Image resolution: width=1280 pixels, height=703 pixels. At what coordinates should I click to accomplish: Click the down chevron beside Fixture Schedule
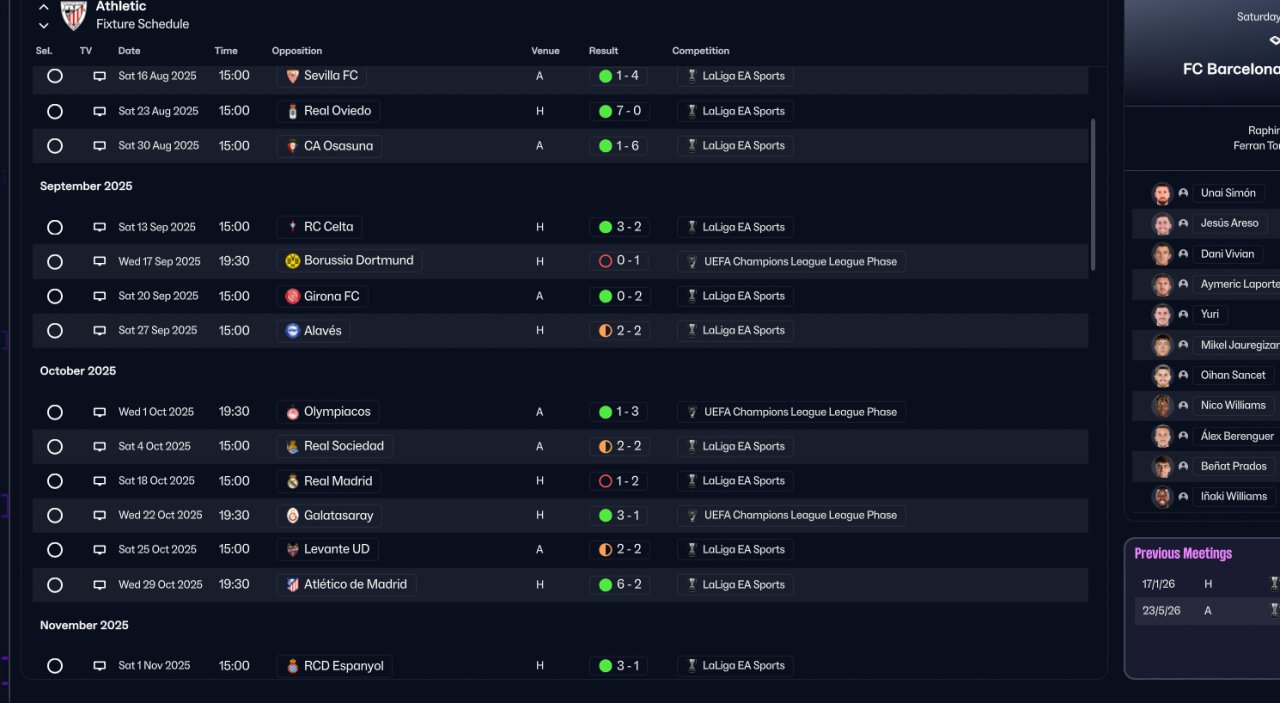[x=44, y=25]
